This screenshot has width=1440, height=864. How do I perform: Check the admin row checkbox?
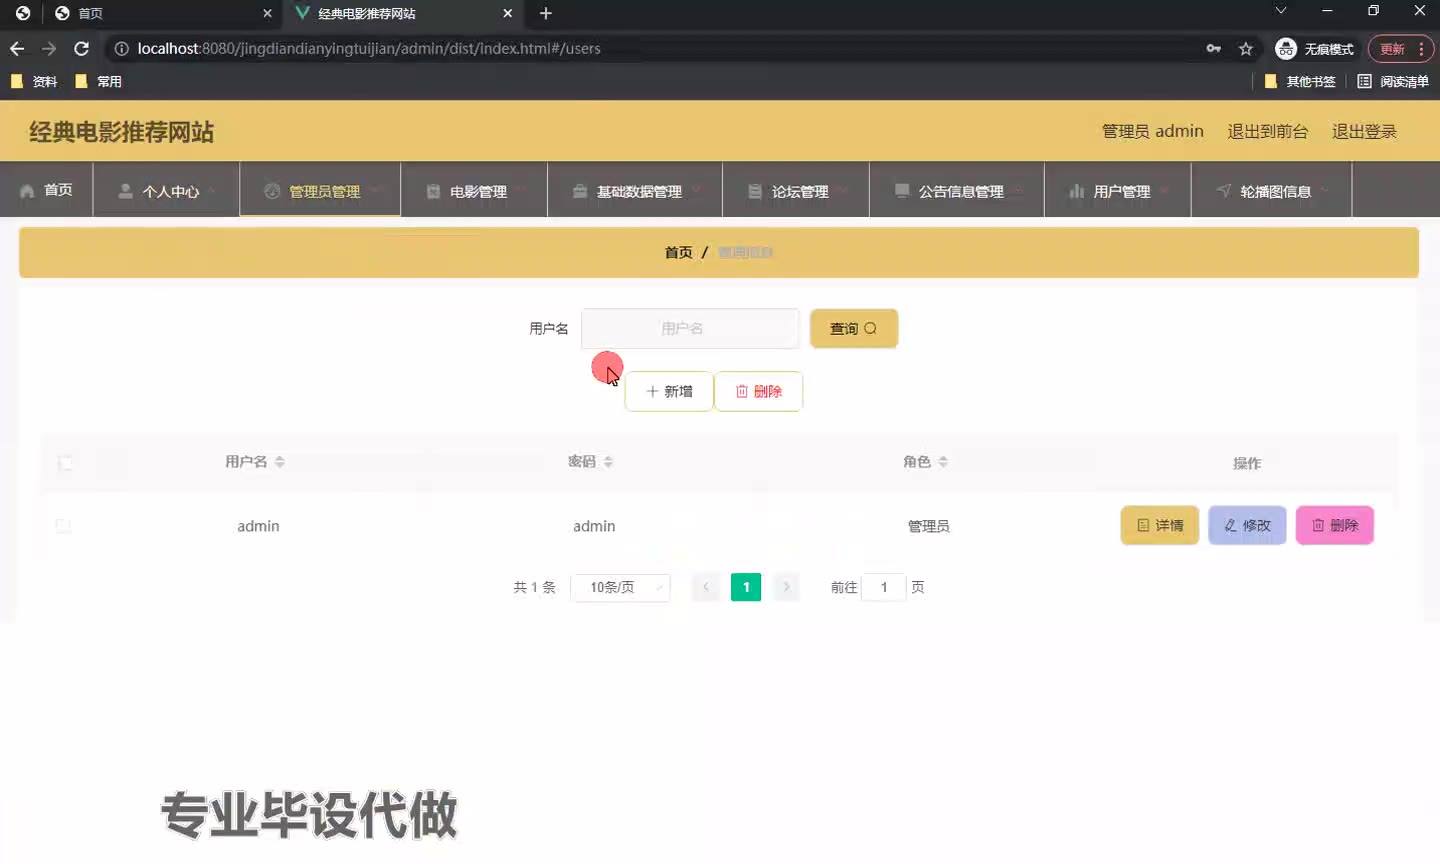(x=63, y=526)
